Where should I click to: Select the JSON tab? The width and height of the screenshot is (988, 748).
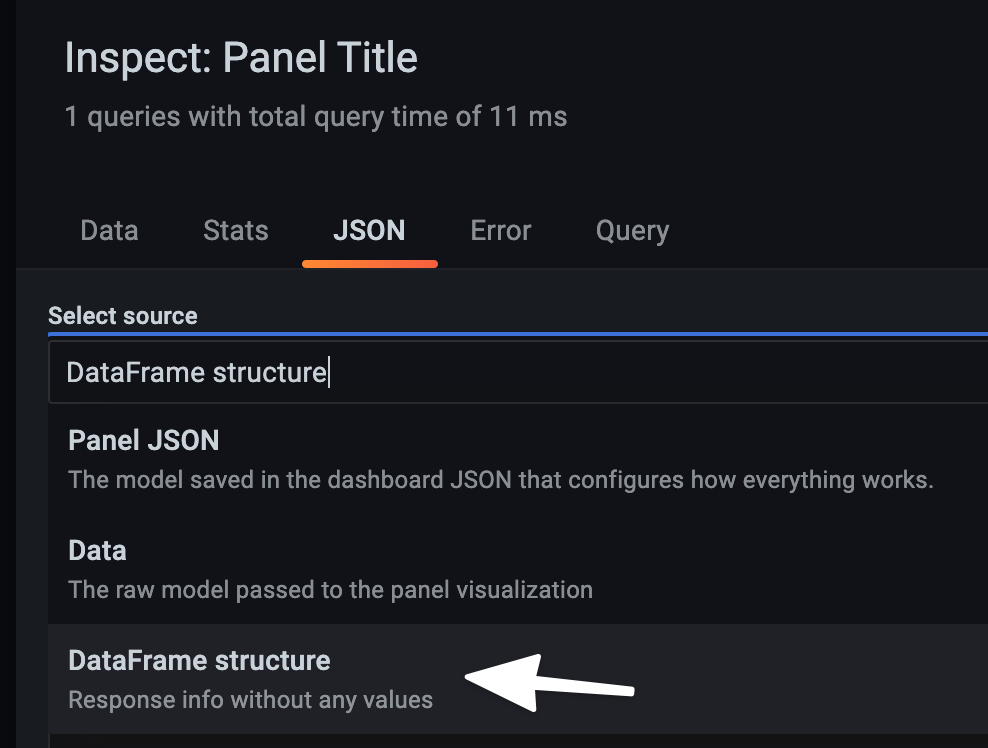(368, 230)
